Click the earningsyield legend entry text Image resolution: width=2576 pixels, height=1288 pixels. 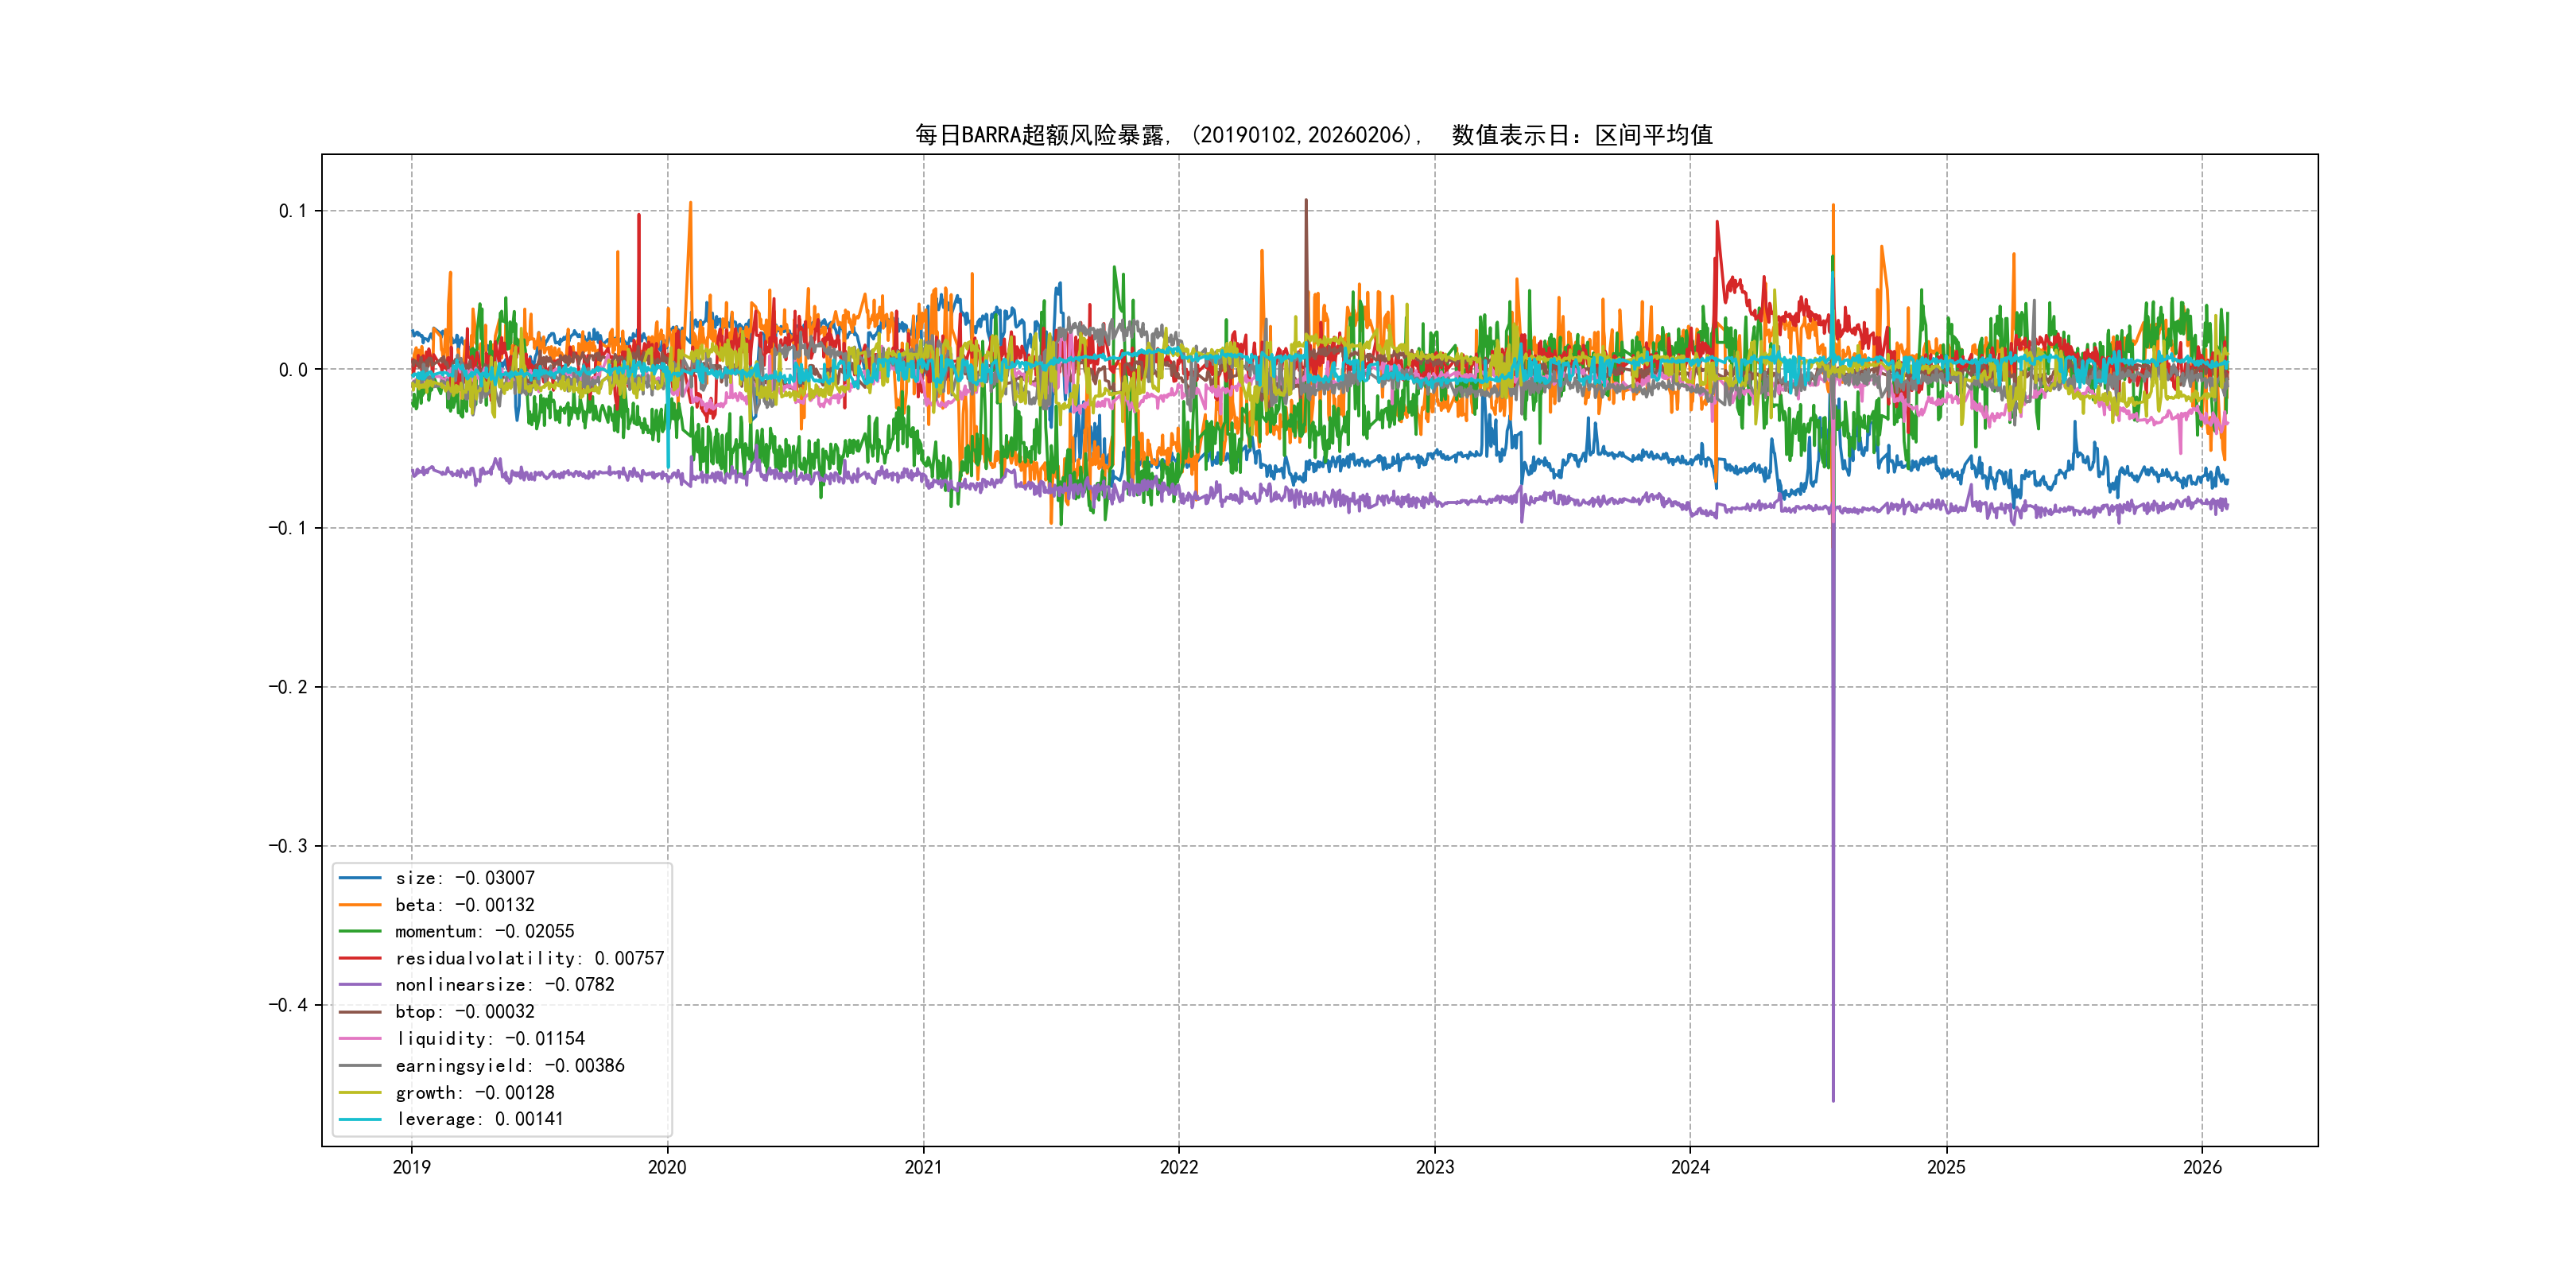(509, 1066)
